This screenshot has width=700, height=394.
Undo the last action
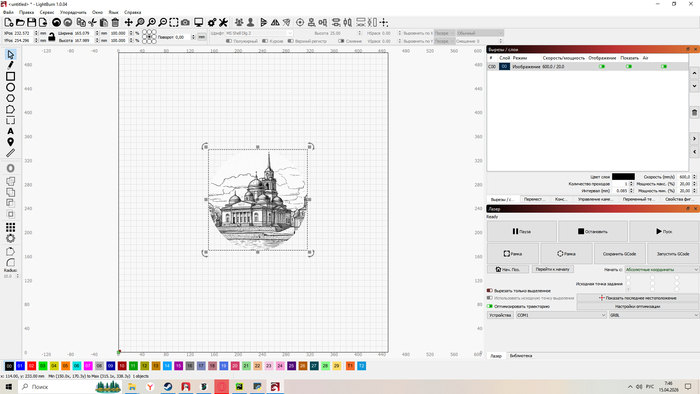56,22
